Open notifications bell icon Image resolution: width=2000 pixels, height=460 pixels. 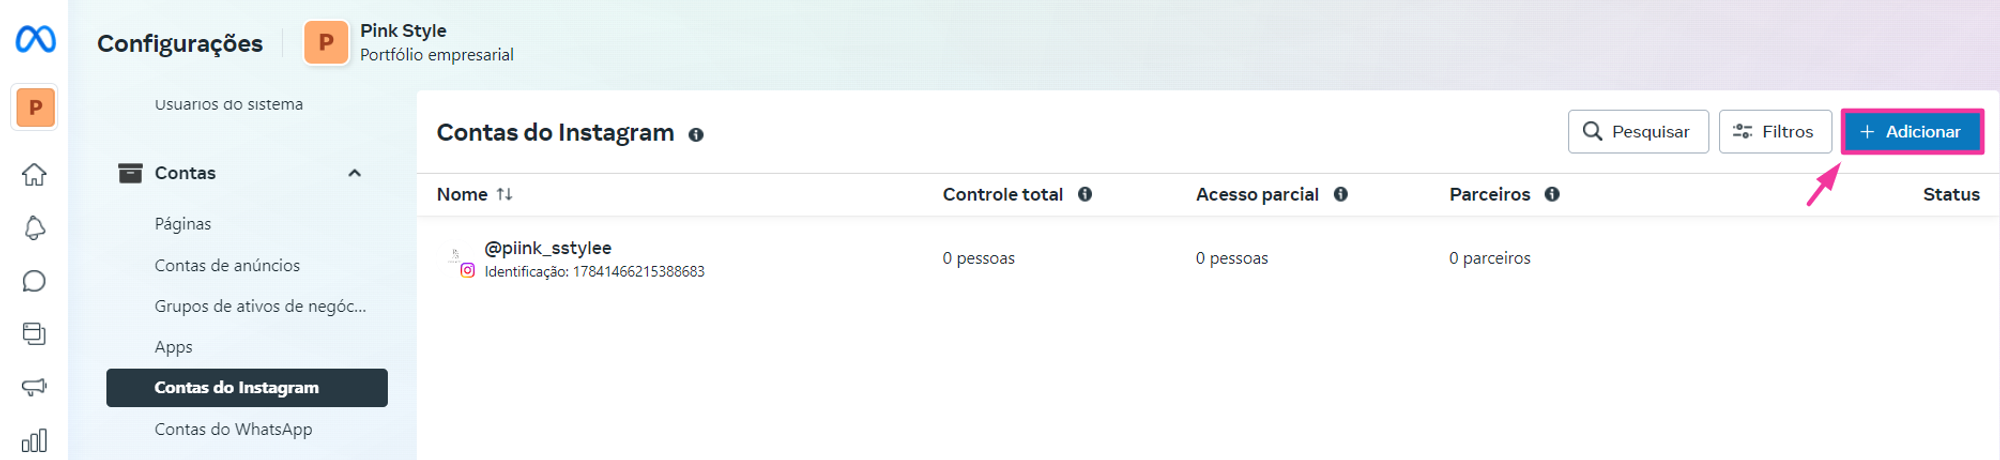[34, 228]
